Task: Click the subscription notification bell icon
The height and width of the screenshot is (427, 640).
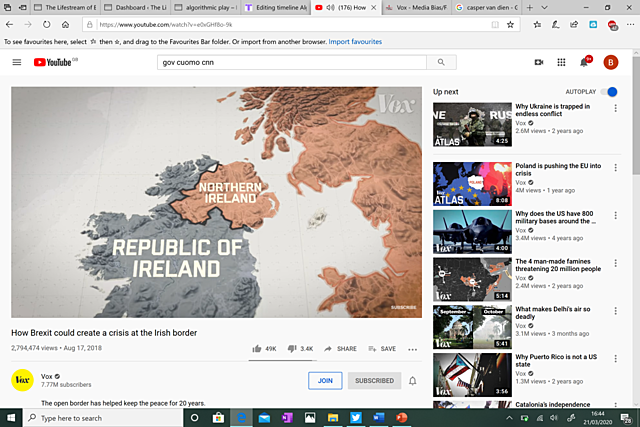Action: 413,380
